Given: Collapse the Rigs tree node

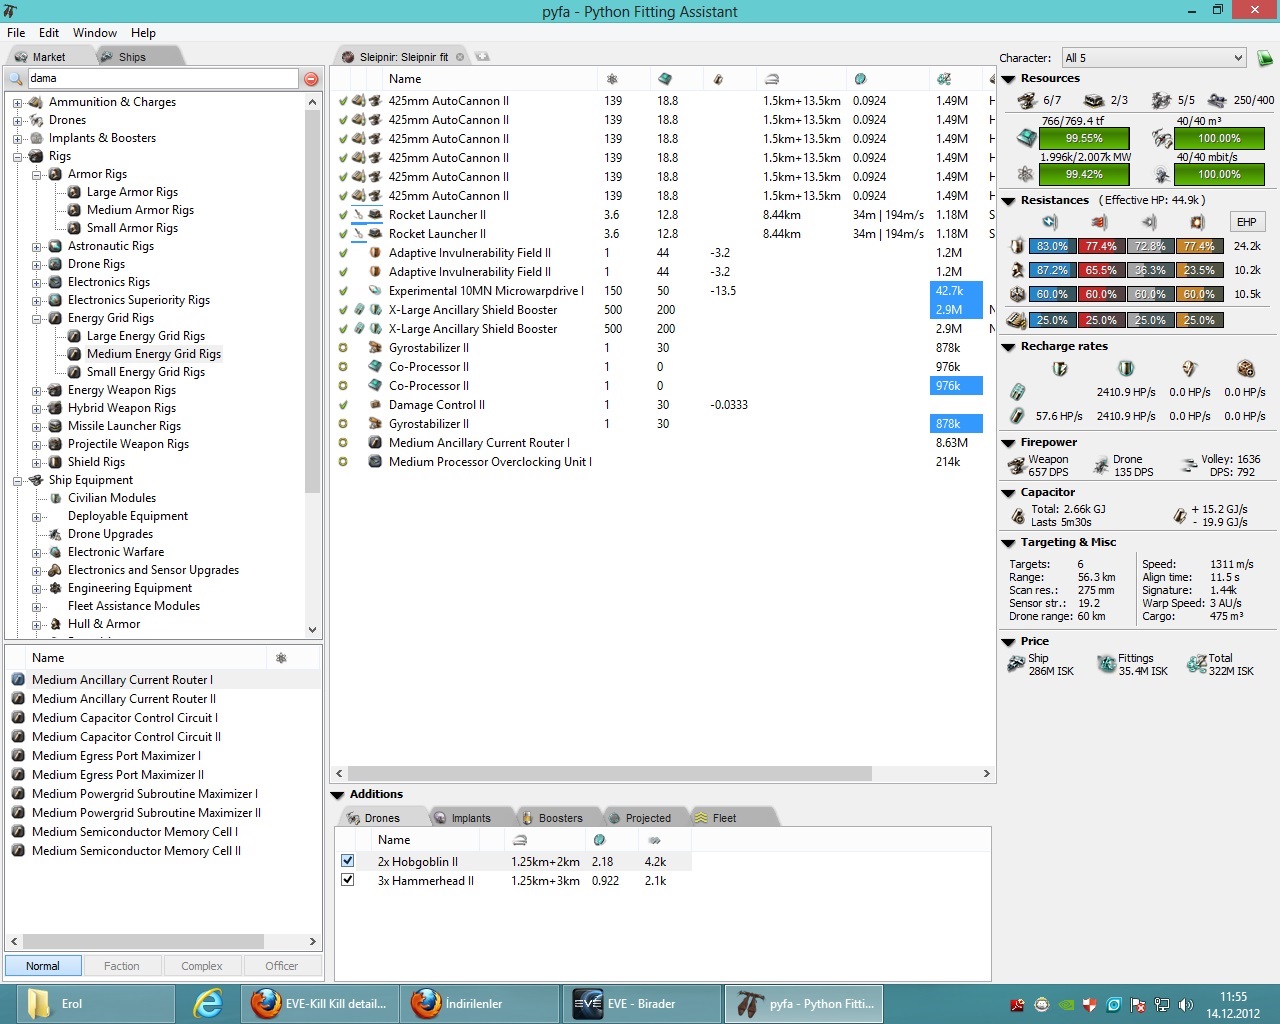Looking at the screenshot, I should 17,156.
